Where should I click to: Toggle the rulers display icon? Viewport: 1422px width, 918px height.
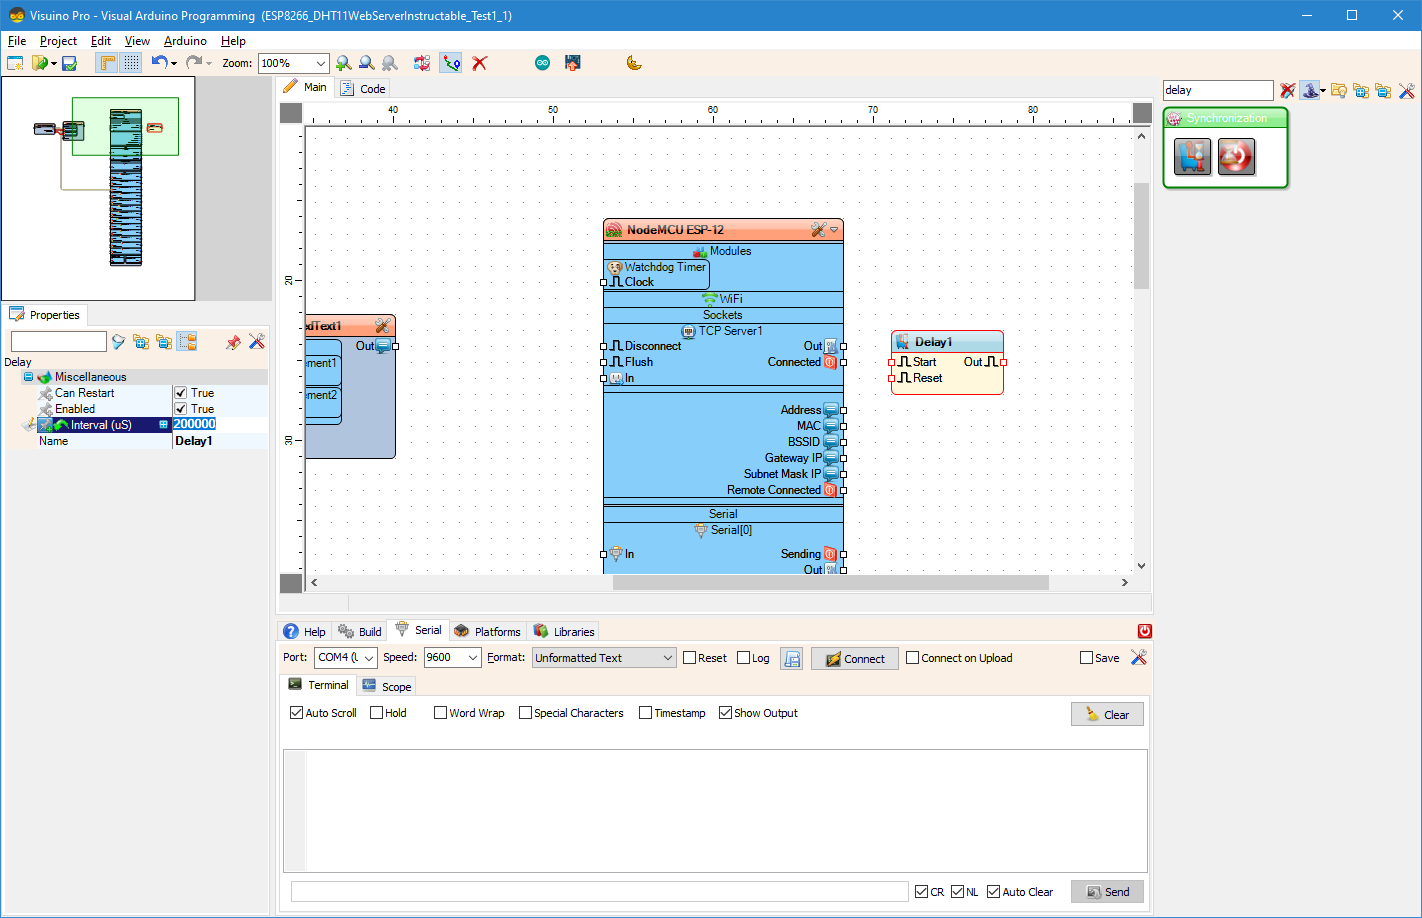[107, 63]
